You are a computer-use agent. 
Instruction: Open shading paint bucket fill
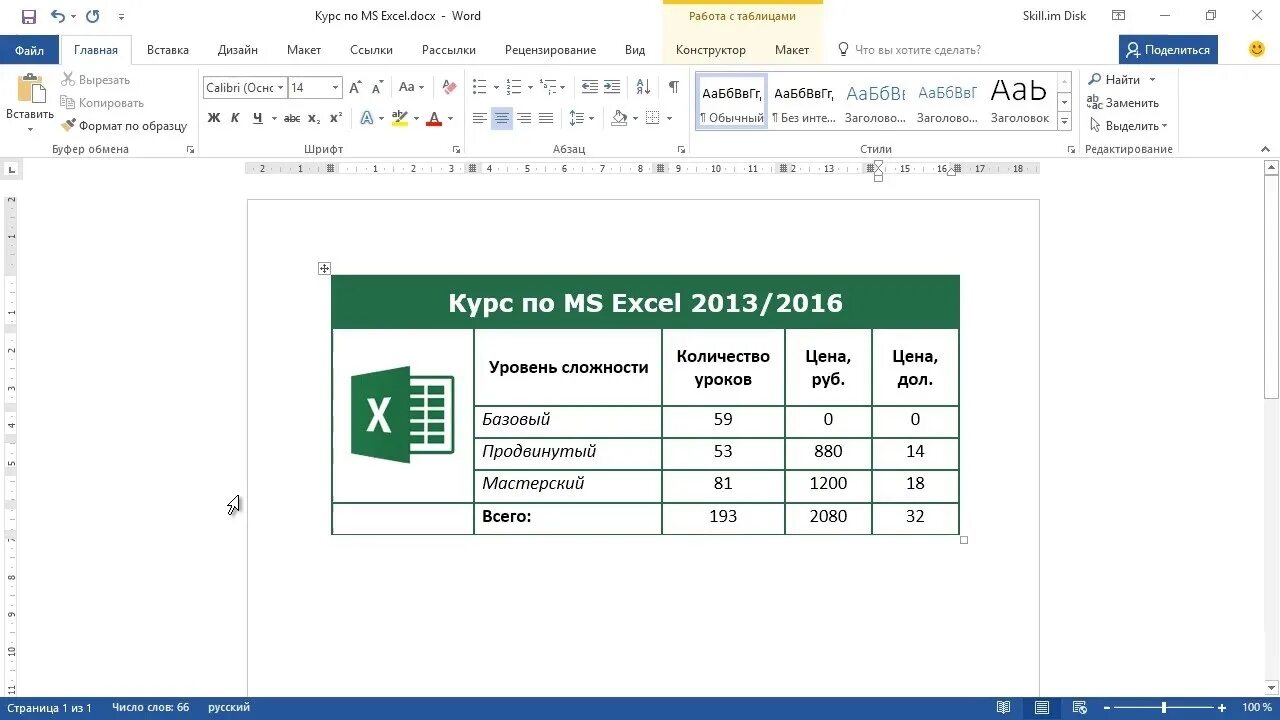(x=619, y=118)
